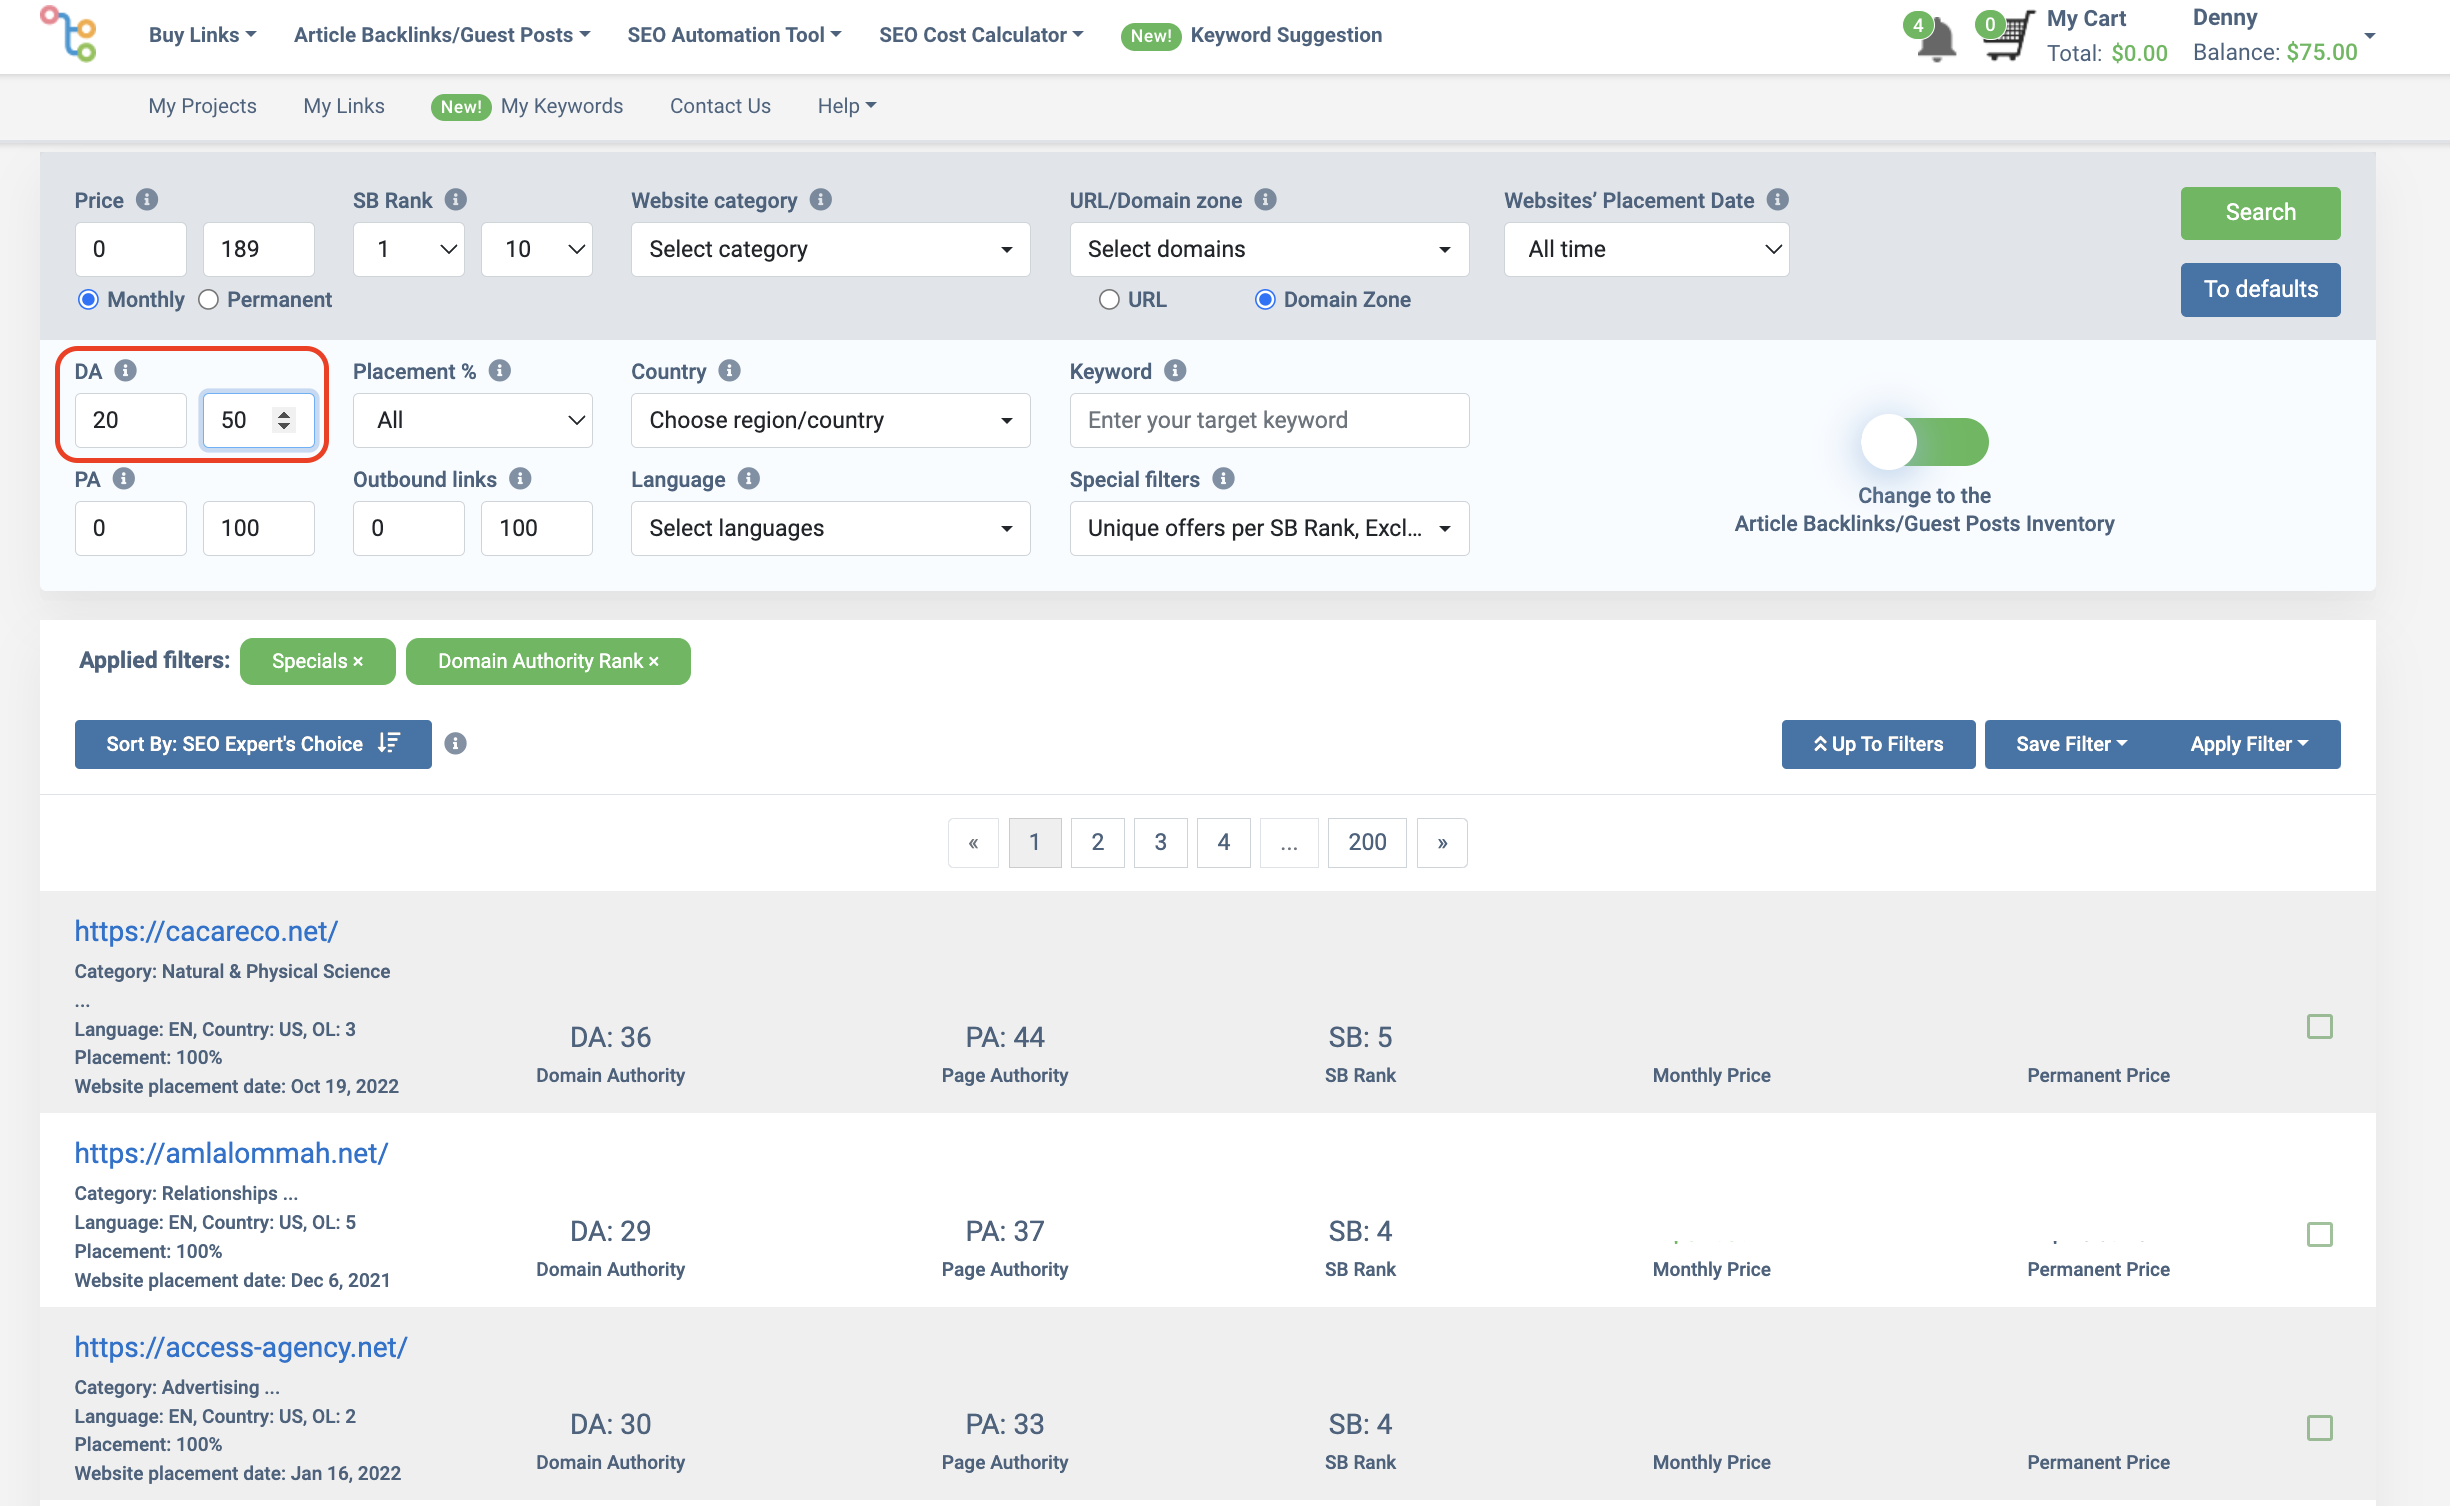2450x1506 pixels.
Task: Select the Monthly price radio button
Action: click(88, 300)
